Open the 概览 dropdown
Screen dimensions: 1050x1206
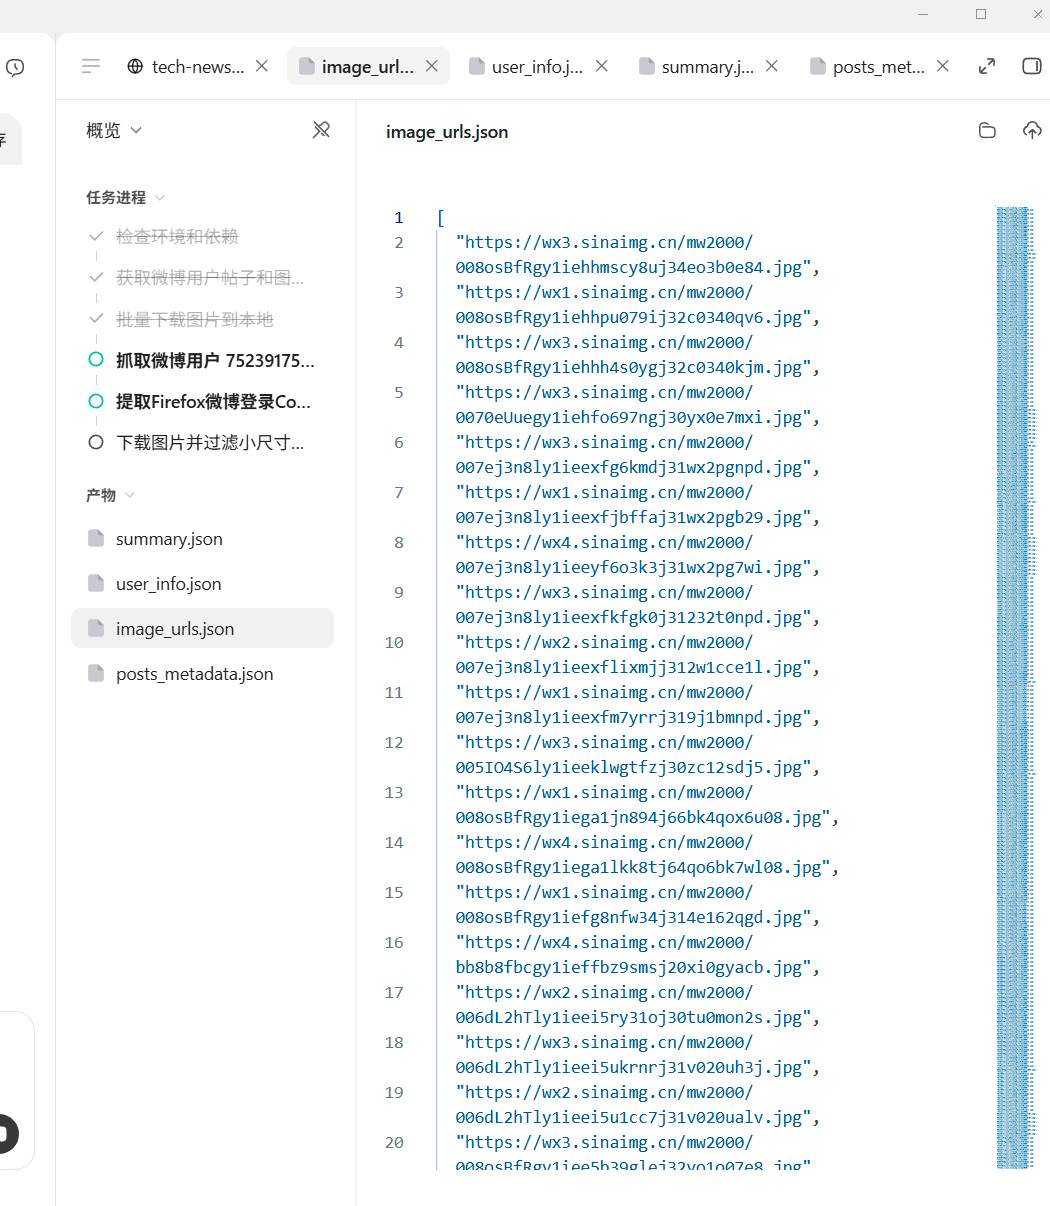[114, 130]
